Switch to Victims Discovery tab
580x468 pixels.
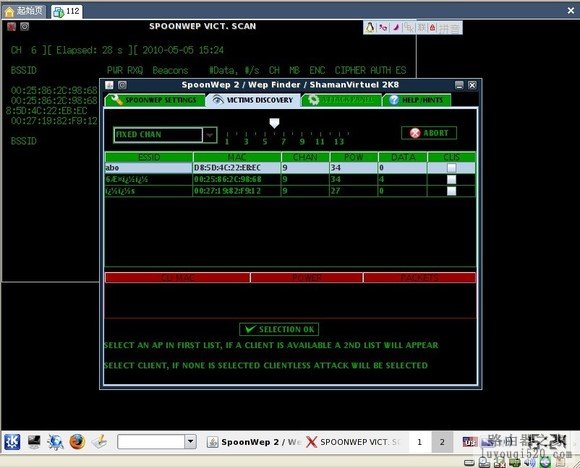253,100
